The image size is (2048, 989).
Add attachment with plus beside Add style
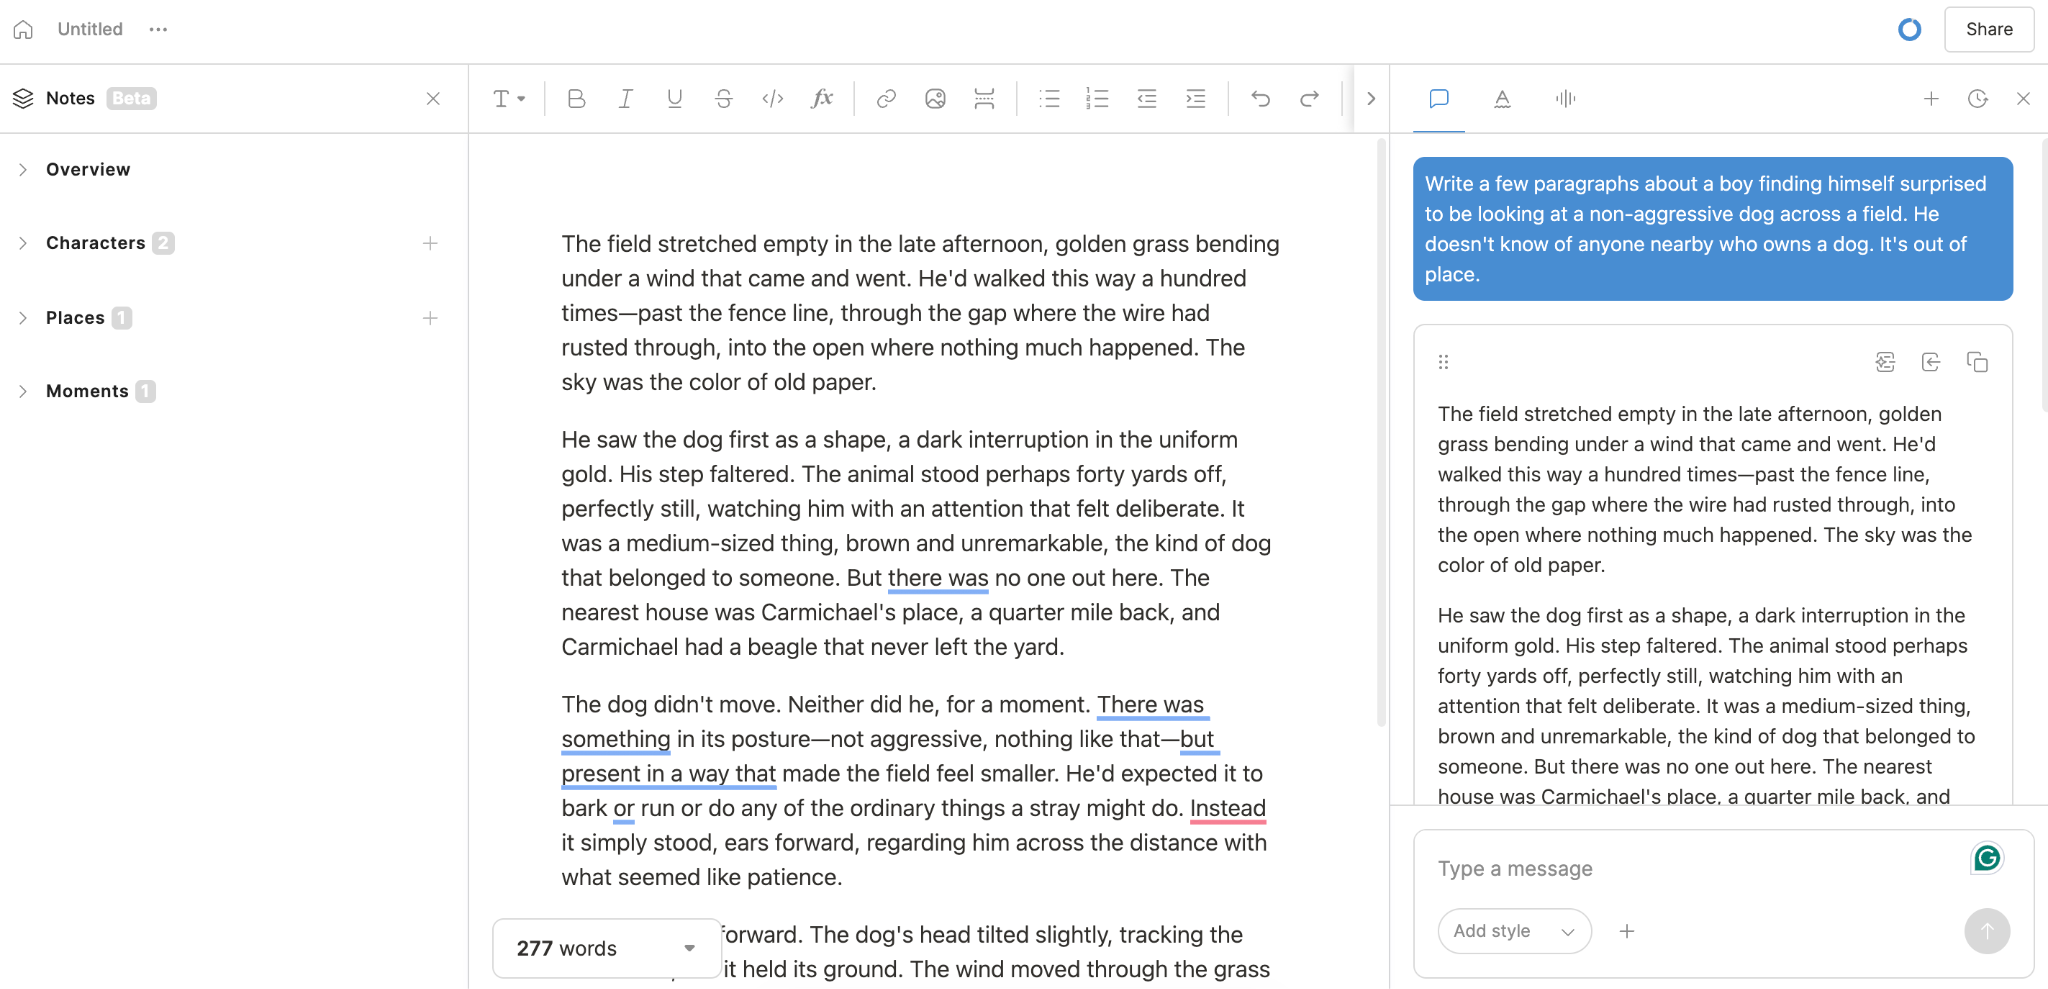pyautogui.click(x=1627, y=931)
